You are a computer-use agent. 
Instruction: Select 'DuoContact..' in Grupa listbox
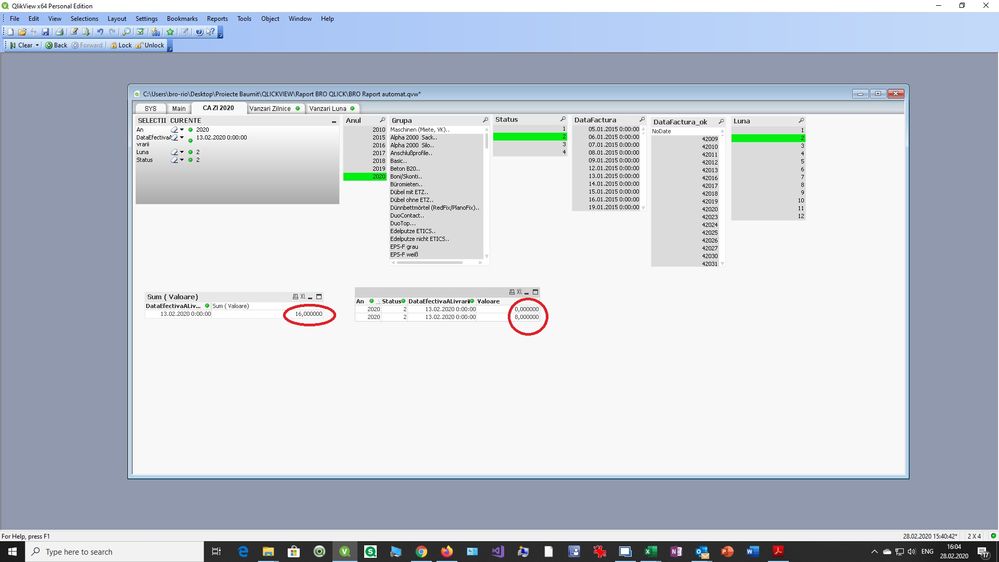[436, 215]
